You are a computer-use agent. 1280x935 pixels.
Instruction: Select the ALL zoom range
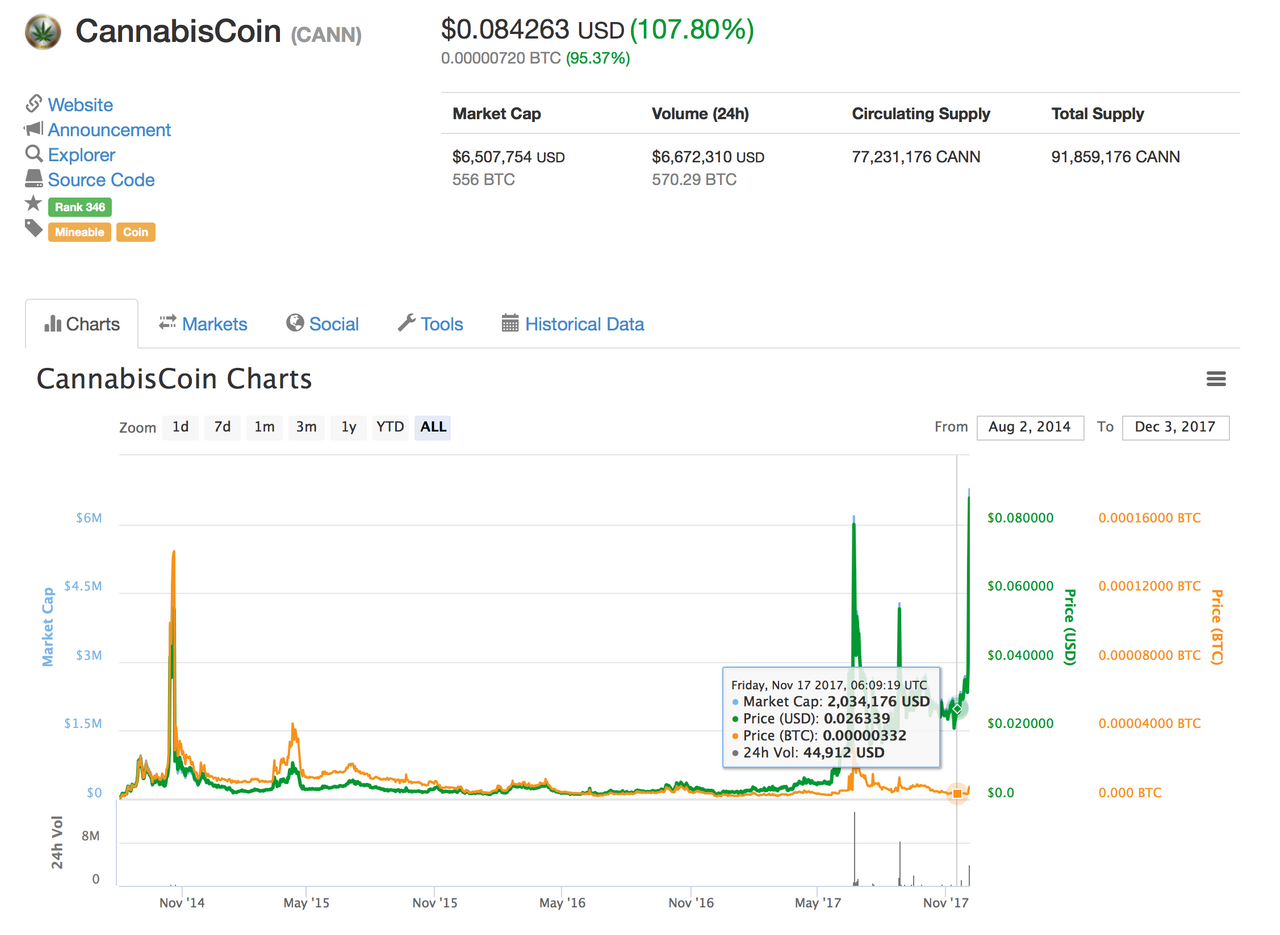pyautogui.click(x=433, y=427)
